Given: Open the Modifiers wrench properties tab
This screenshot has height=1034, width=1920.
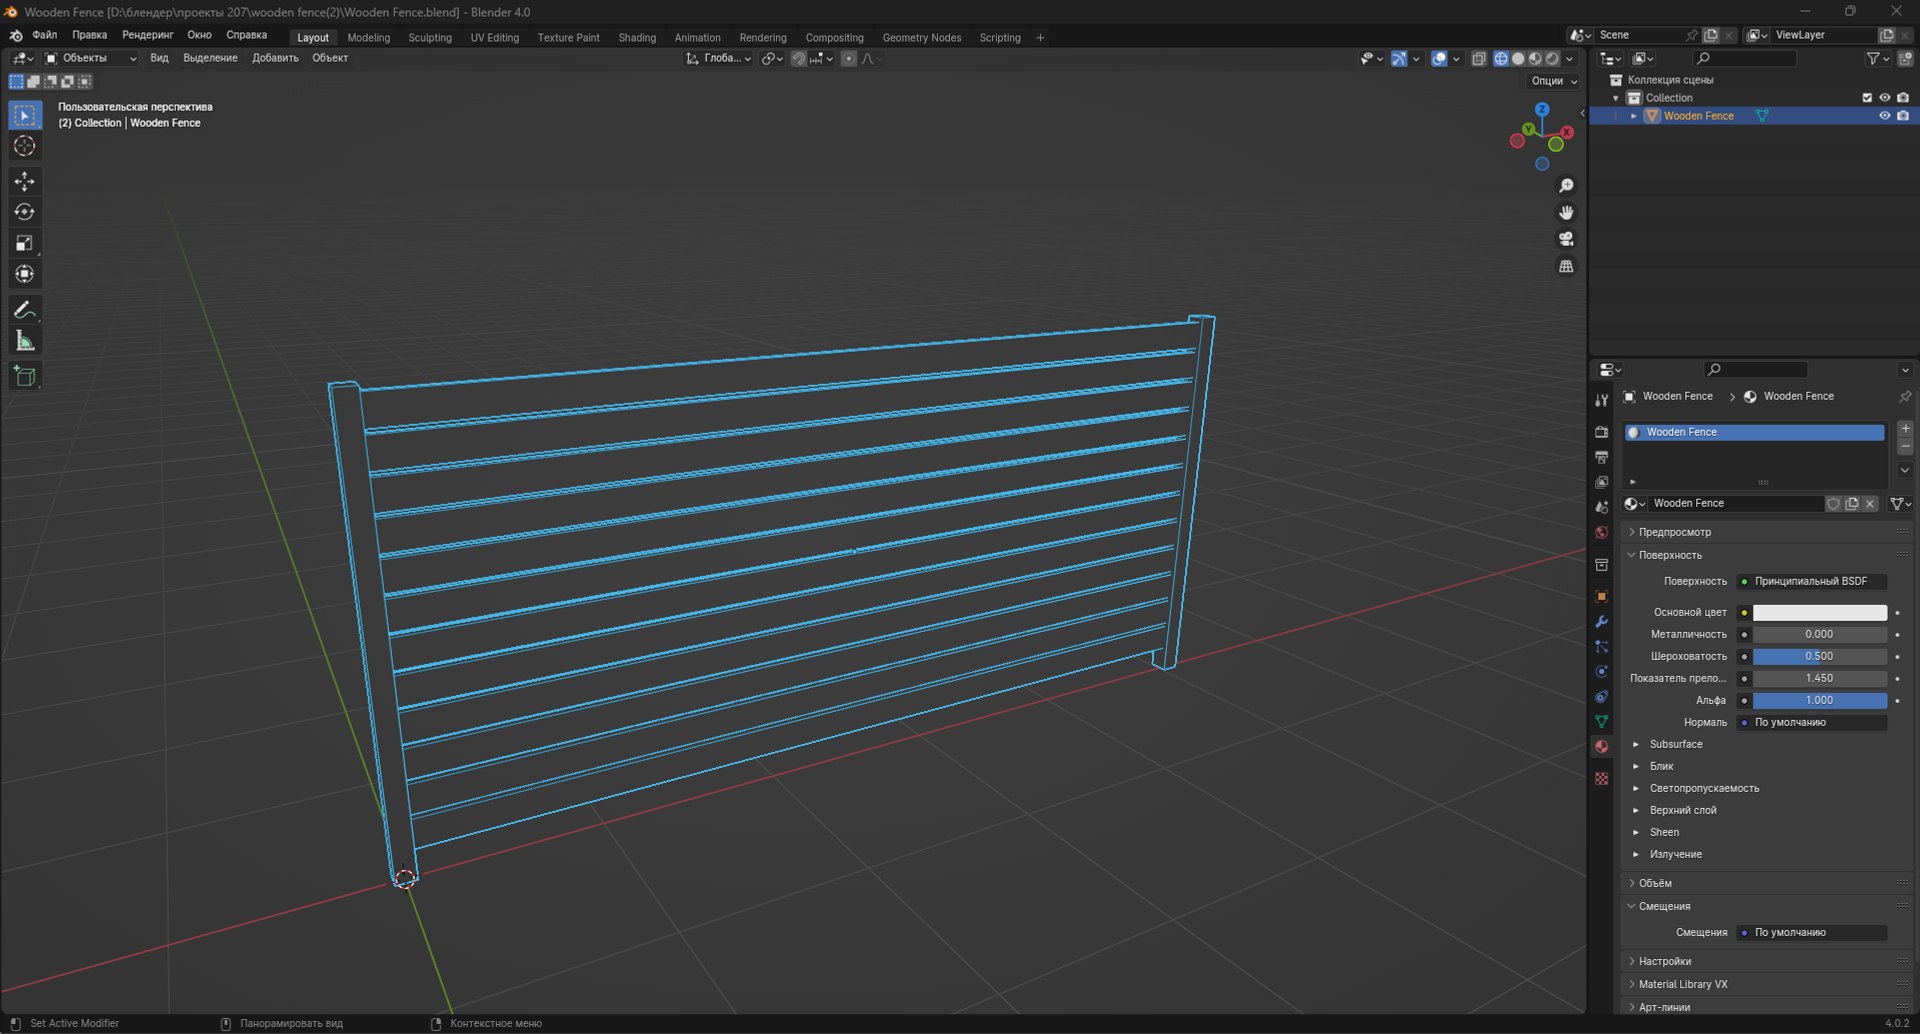Looking at the screenshot, I should pos(1601,622).
